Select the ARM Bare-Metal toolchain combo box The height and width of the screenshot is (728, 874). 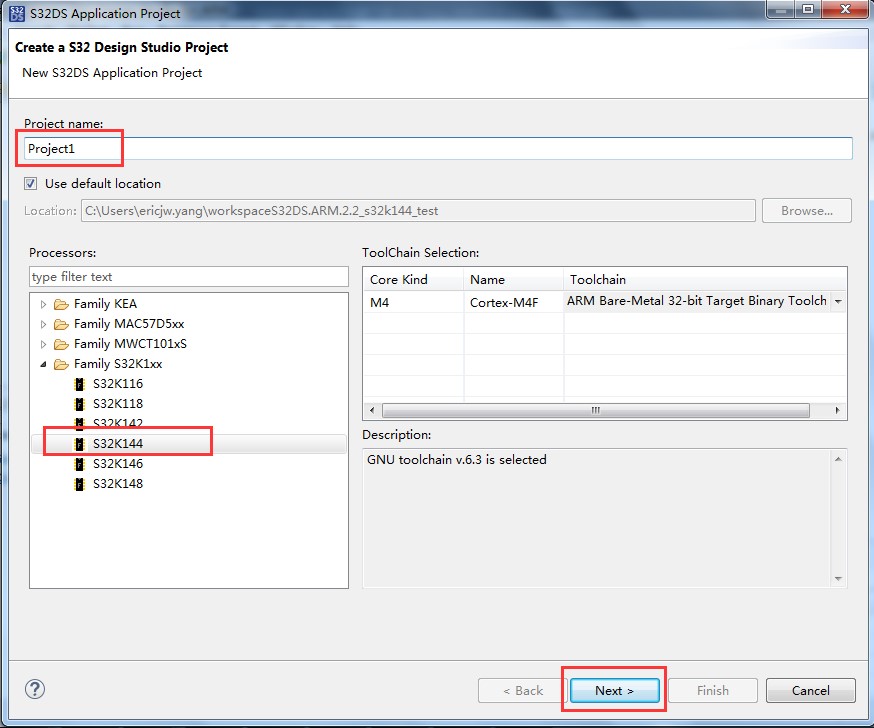(705, 302)
